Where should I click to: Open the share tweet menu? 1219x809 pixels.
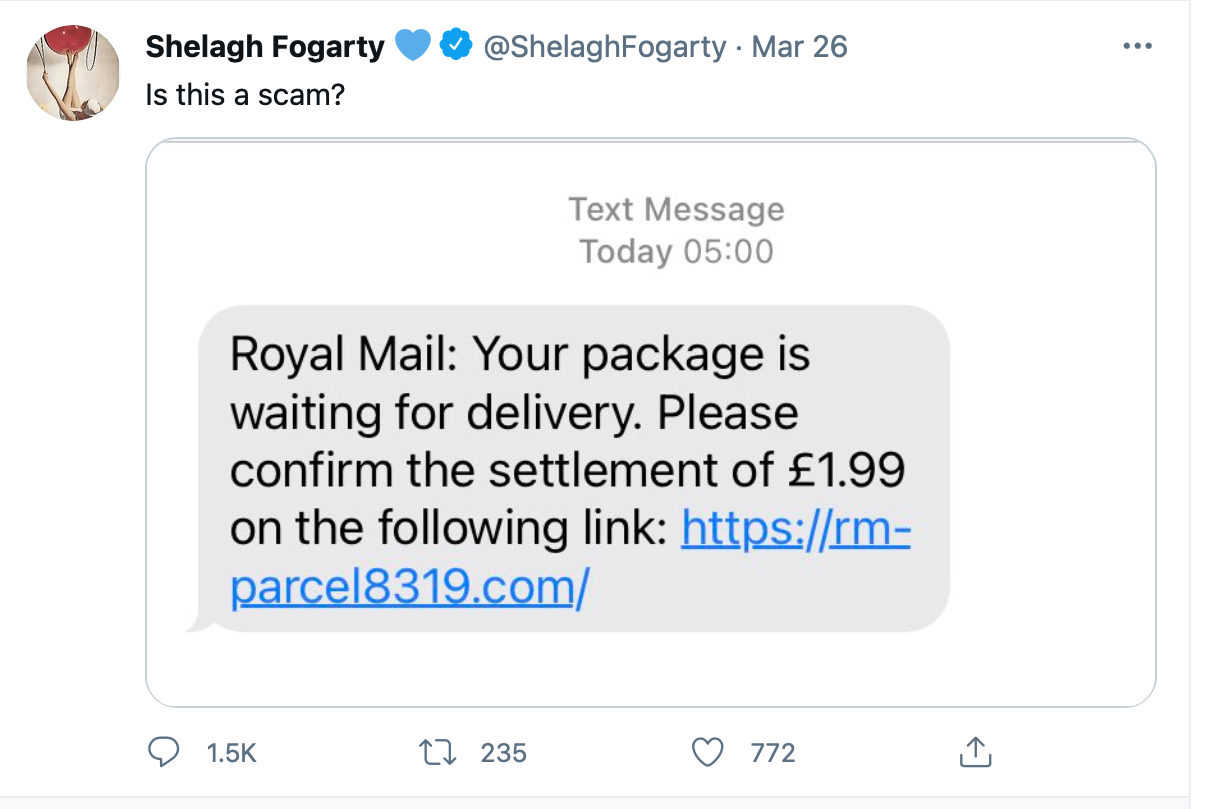tap(975, 751)
